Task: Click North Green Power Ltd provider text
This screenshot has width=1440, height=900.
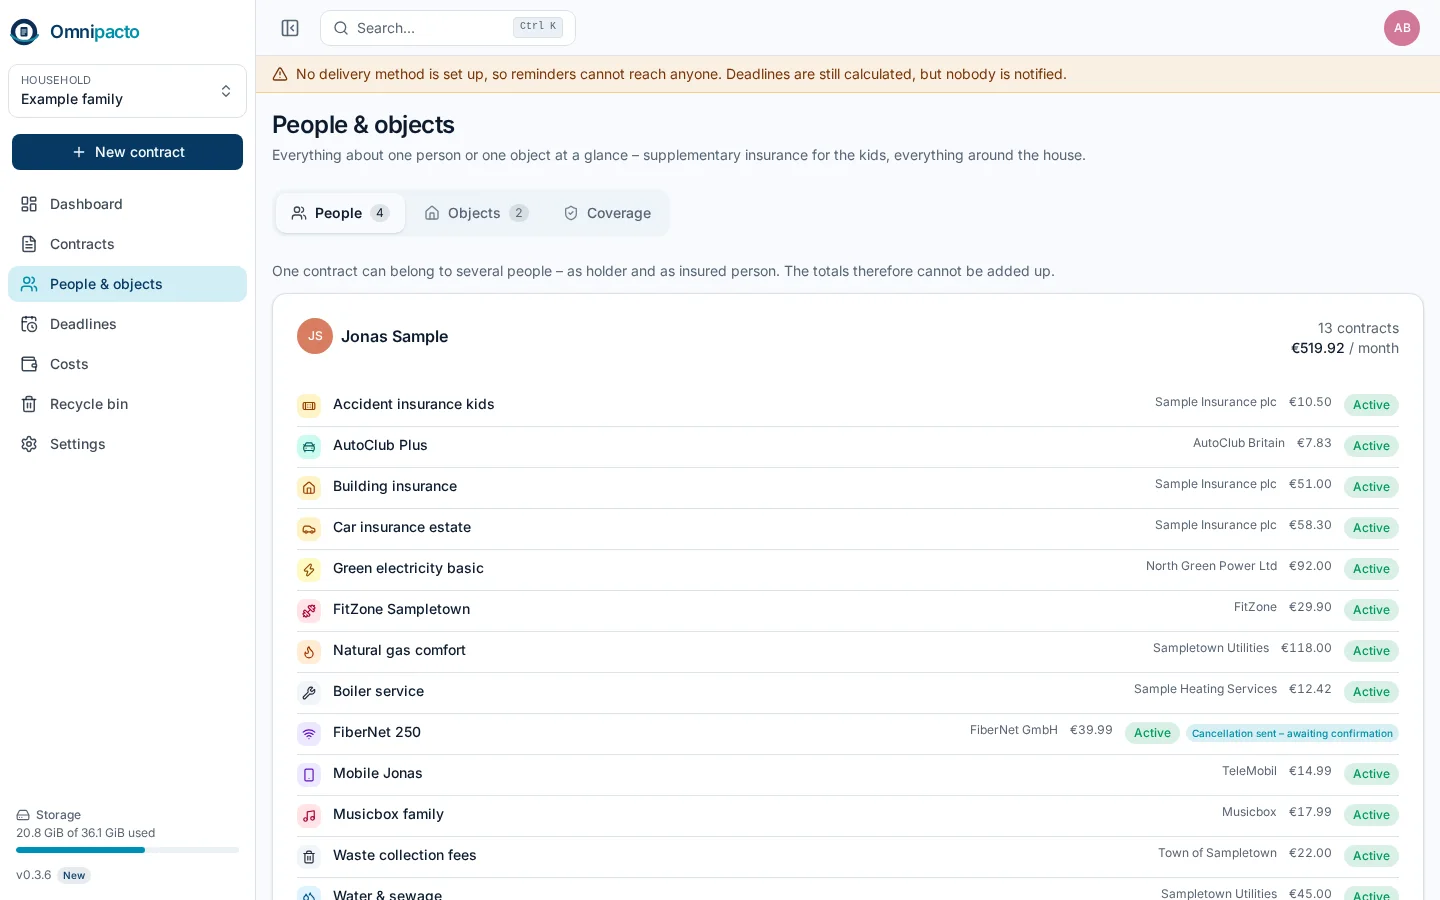Action: click(1211, 566)
